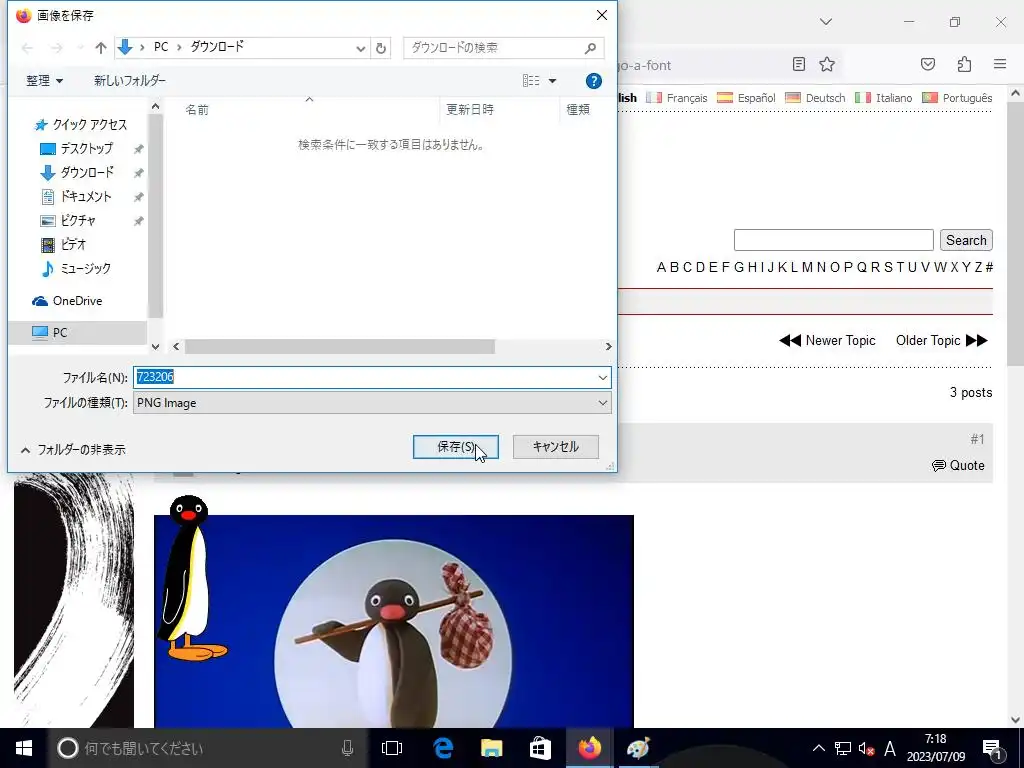
Task: Click the Pingu image in the post
Action: pos(394,621)
